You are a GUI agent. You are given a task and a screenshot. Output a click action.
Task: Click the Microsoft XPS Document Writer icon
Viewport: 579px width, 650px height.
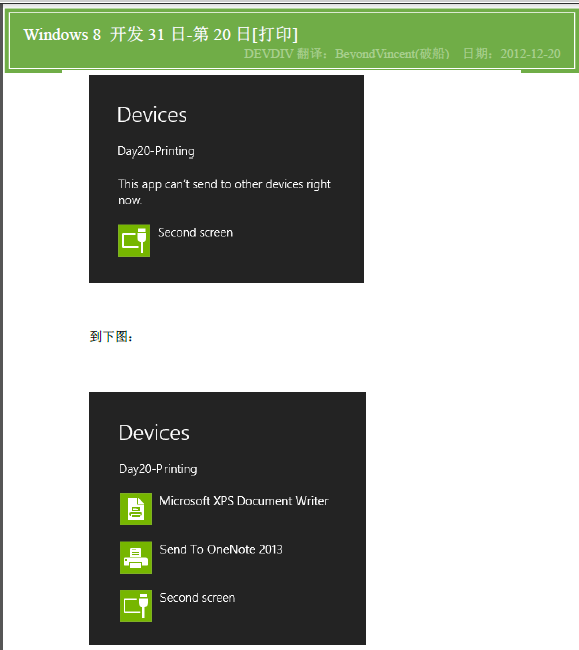pyautogui.click(x=136, y=509)
